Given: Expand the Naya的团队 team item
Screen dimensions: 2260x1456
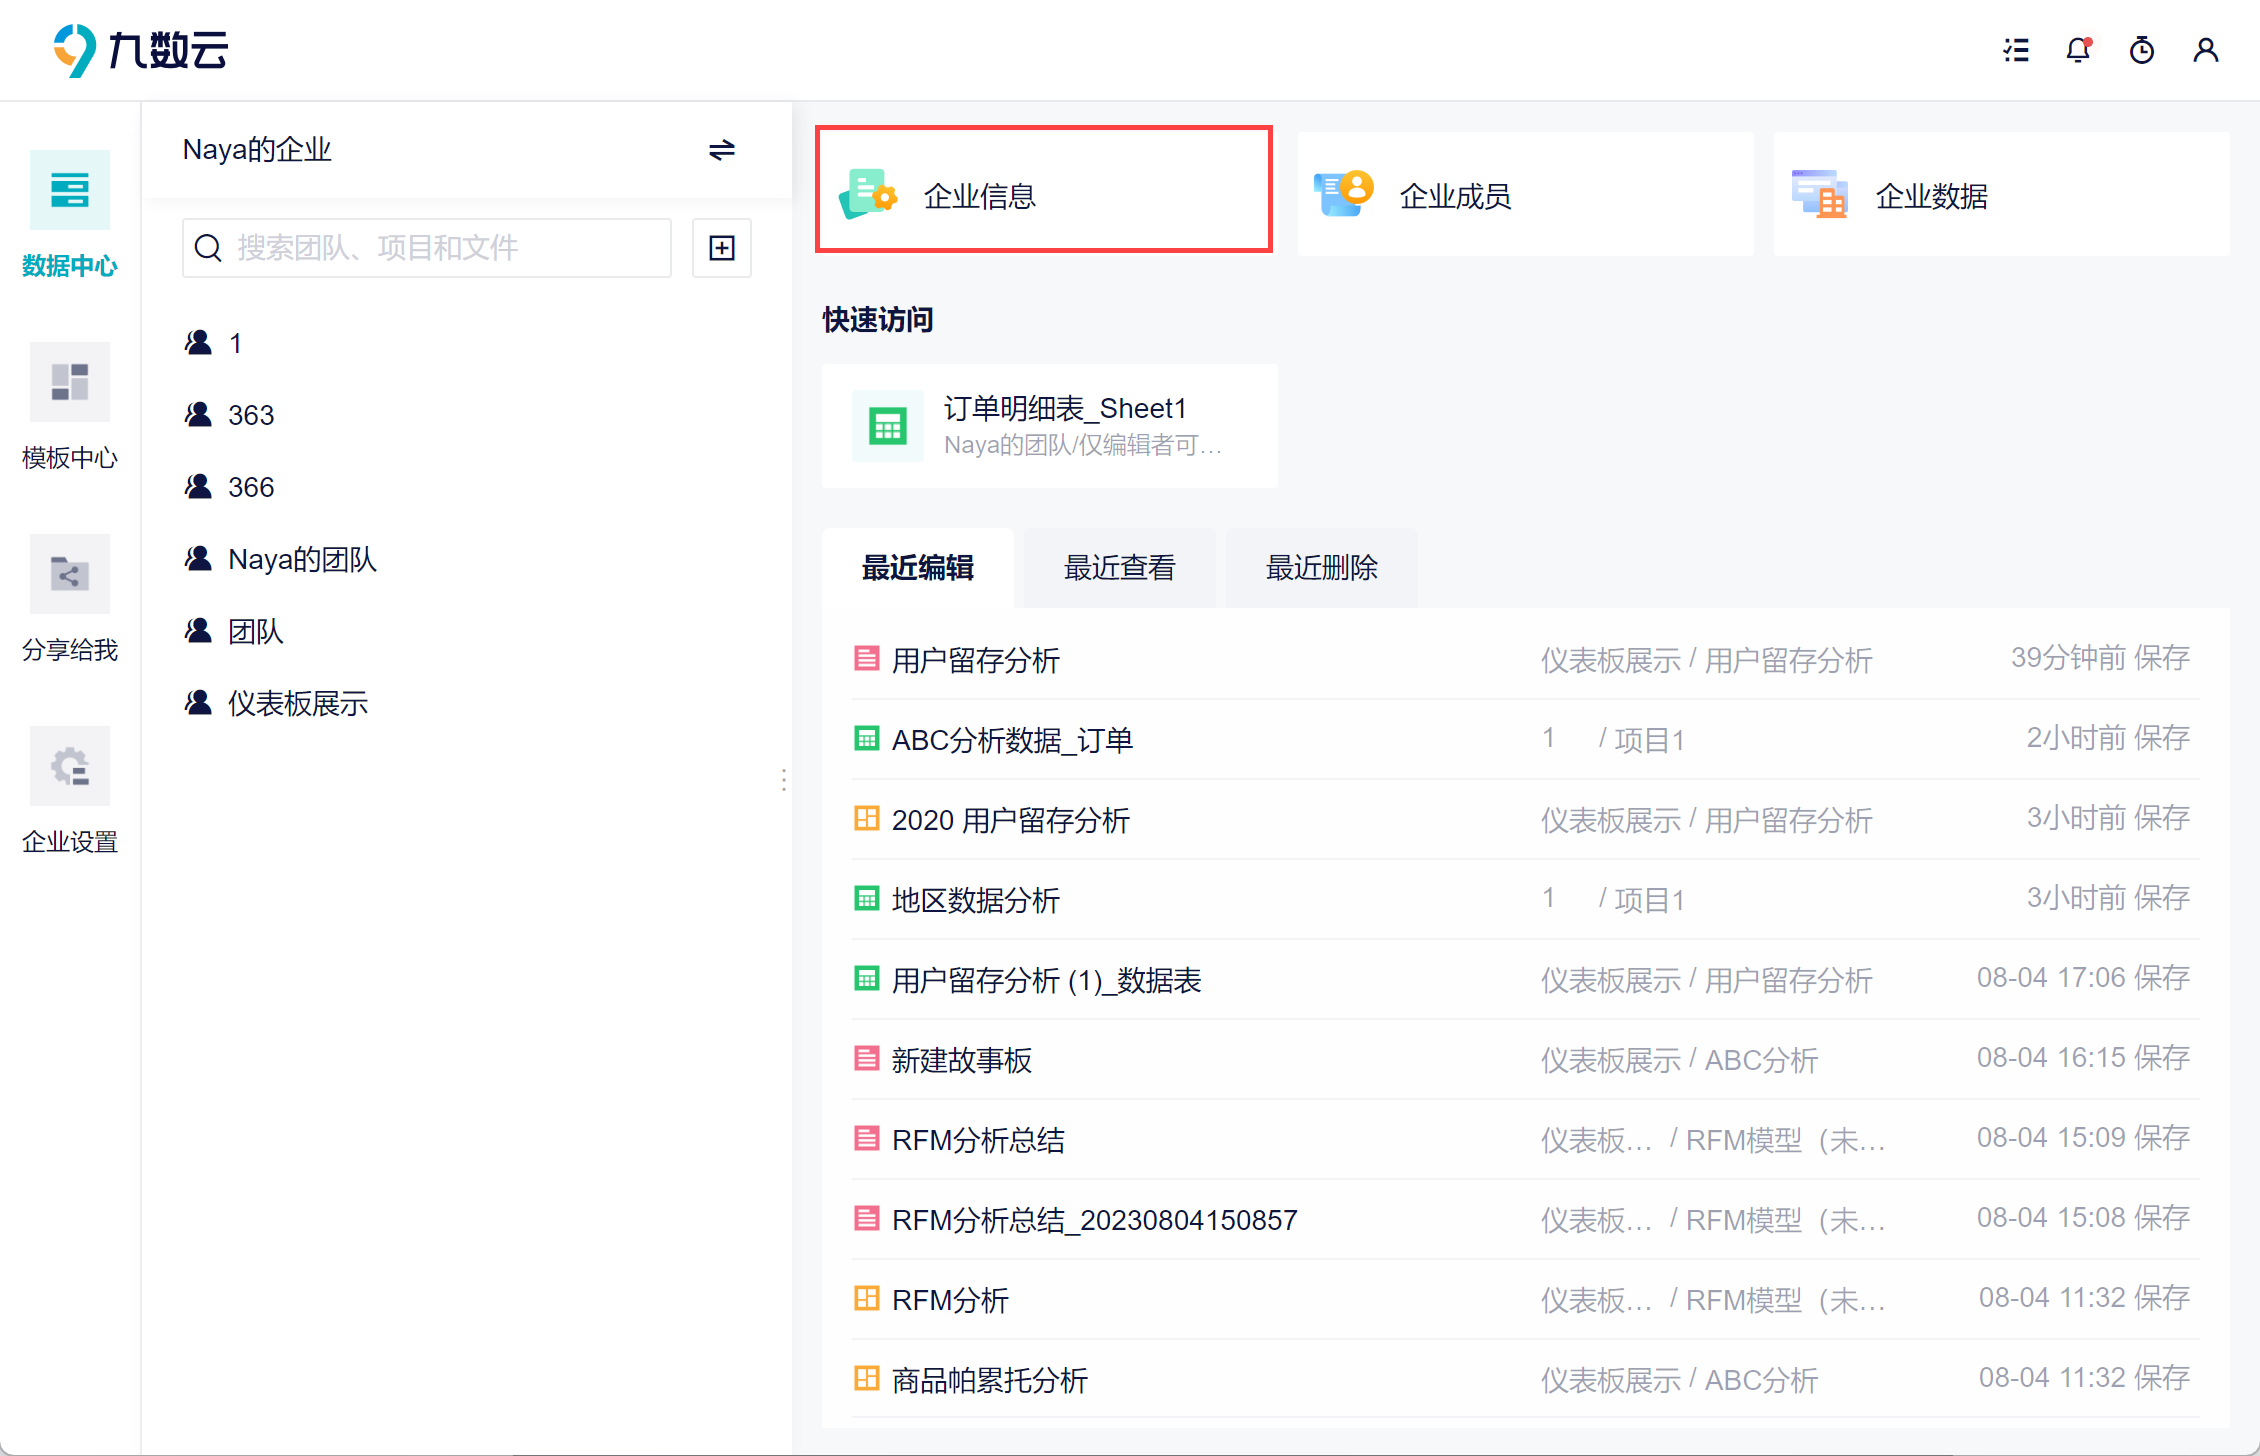Looking at the screenshot, I should (x=302, y=559).
